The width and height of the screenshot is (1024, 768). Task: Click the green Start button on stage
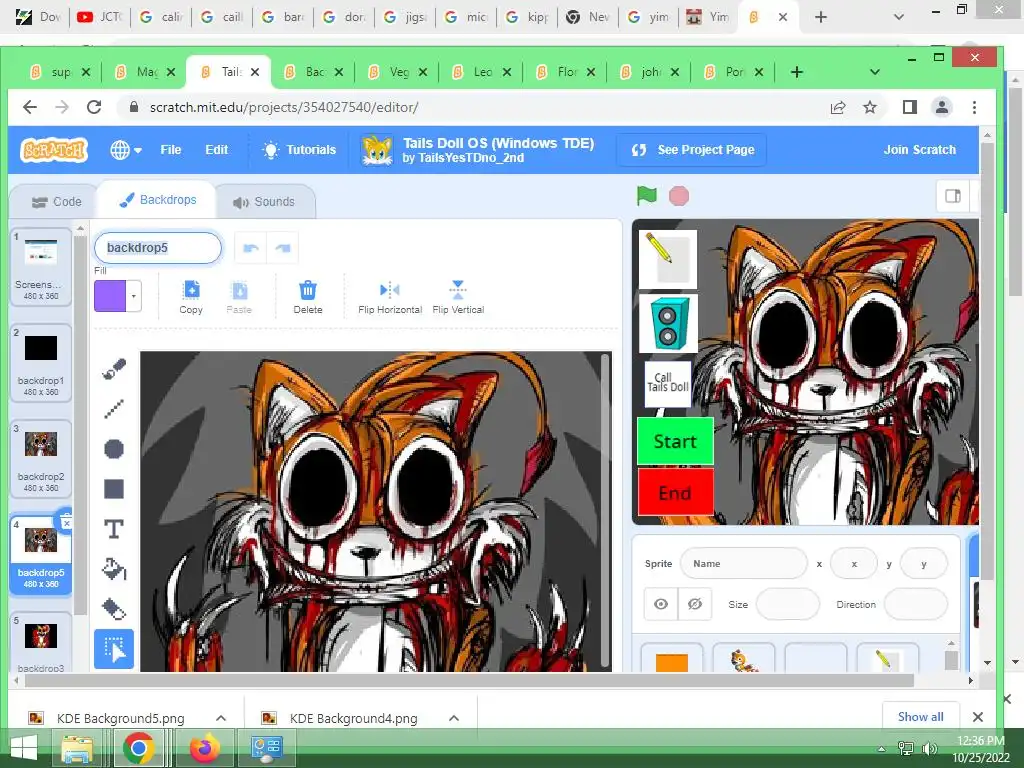coord(675,441)
